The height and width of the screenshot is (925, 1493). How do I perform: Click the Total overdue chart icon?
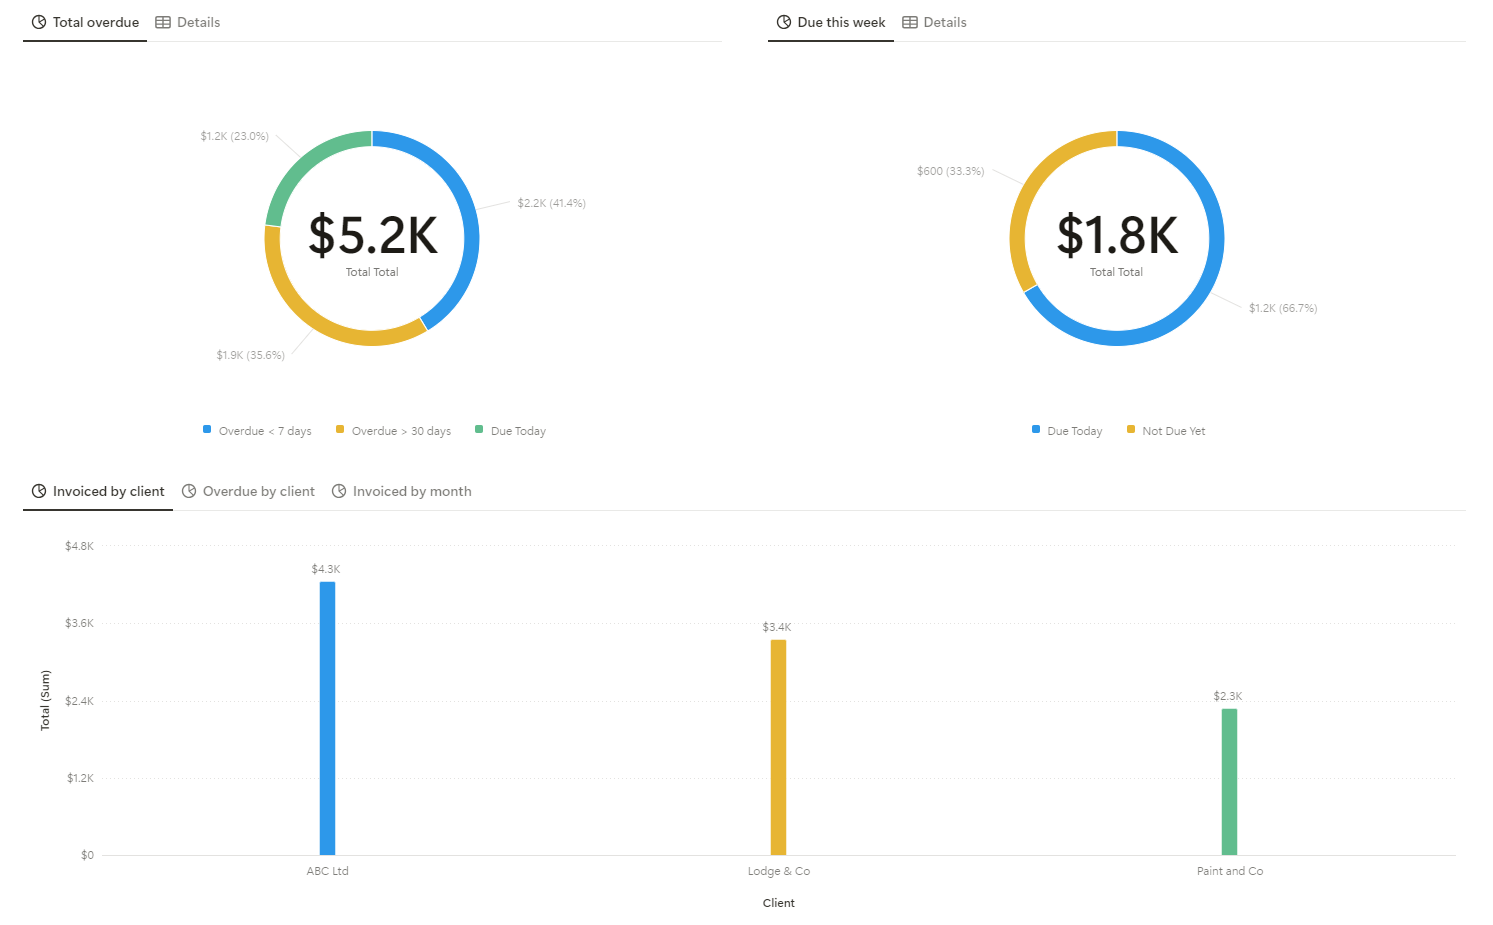(x=39, y=22)
